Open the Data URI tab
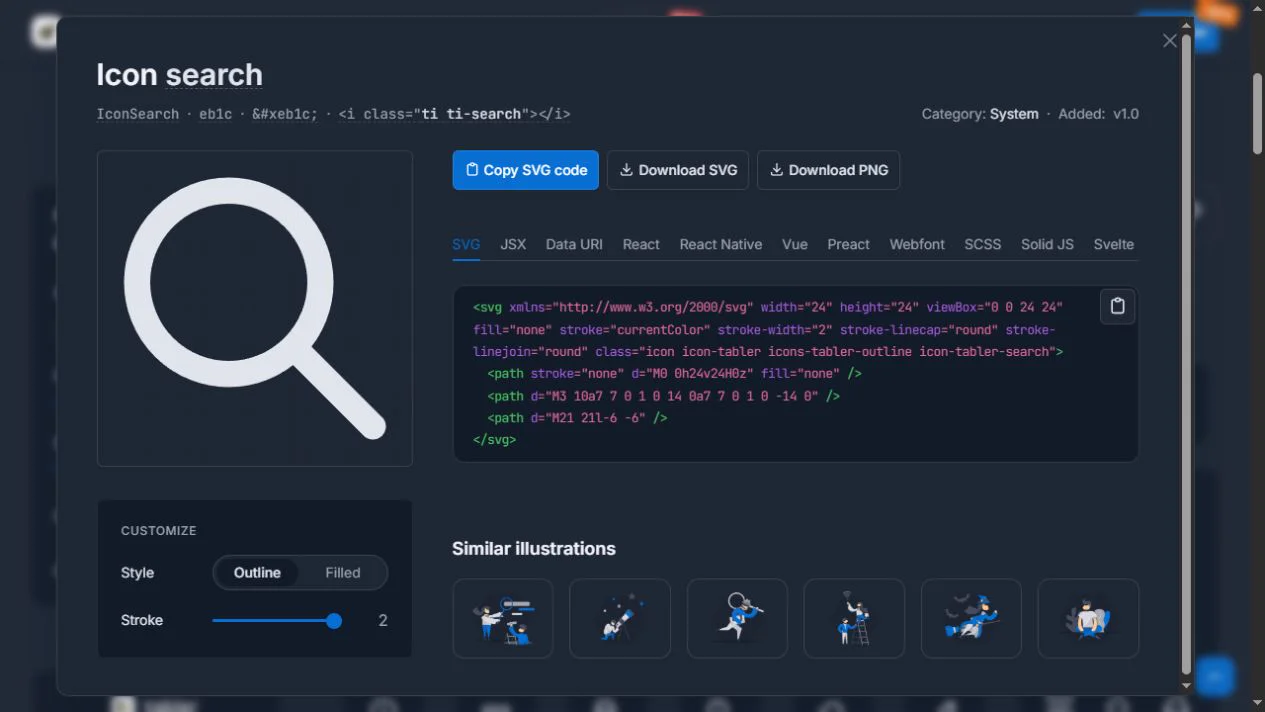 point(574,244)
